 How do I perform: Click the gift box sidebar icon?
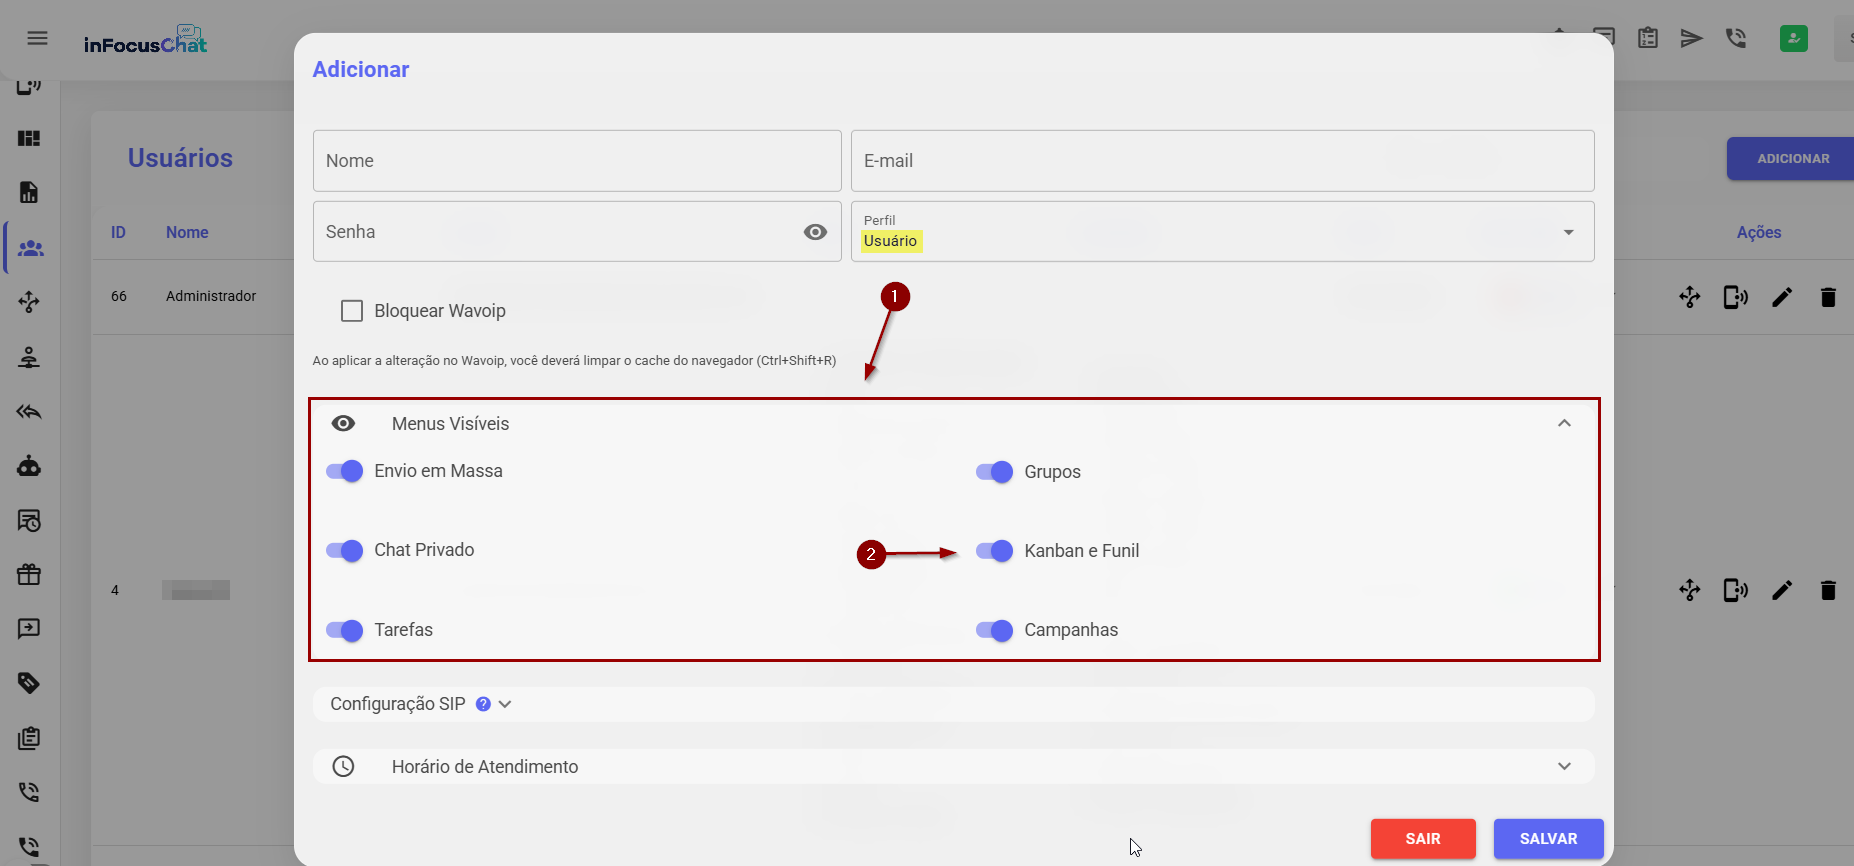pyautogui.click(x=29, y=574)
